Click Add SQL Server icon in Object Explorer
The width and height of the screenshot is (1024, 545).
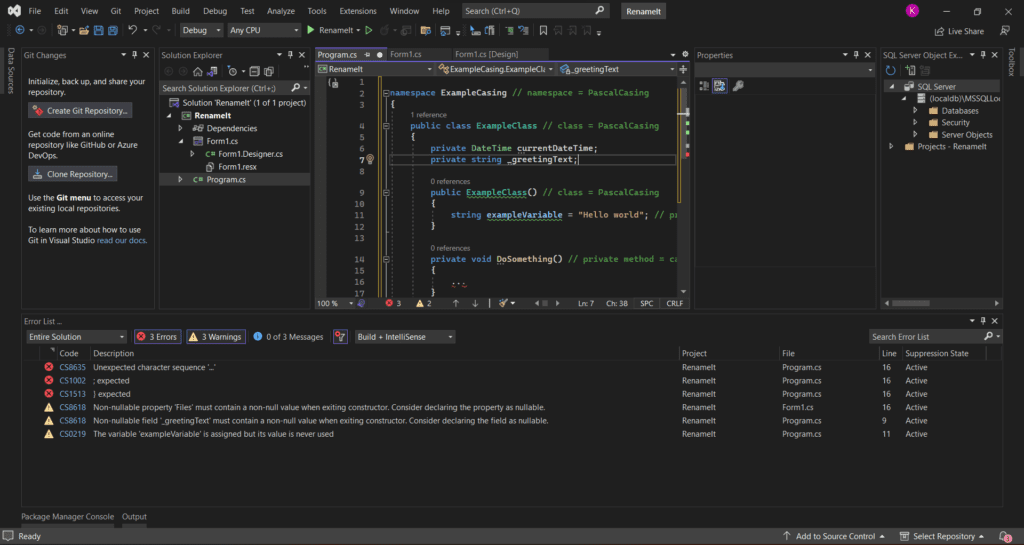[x=910, y=70]
